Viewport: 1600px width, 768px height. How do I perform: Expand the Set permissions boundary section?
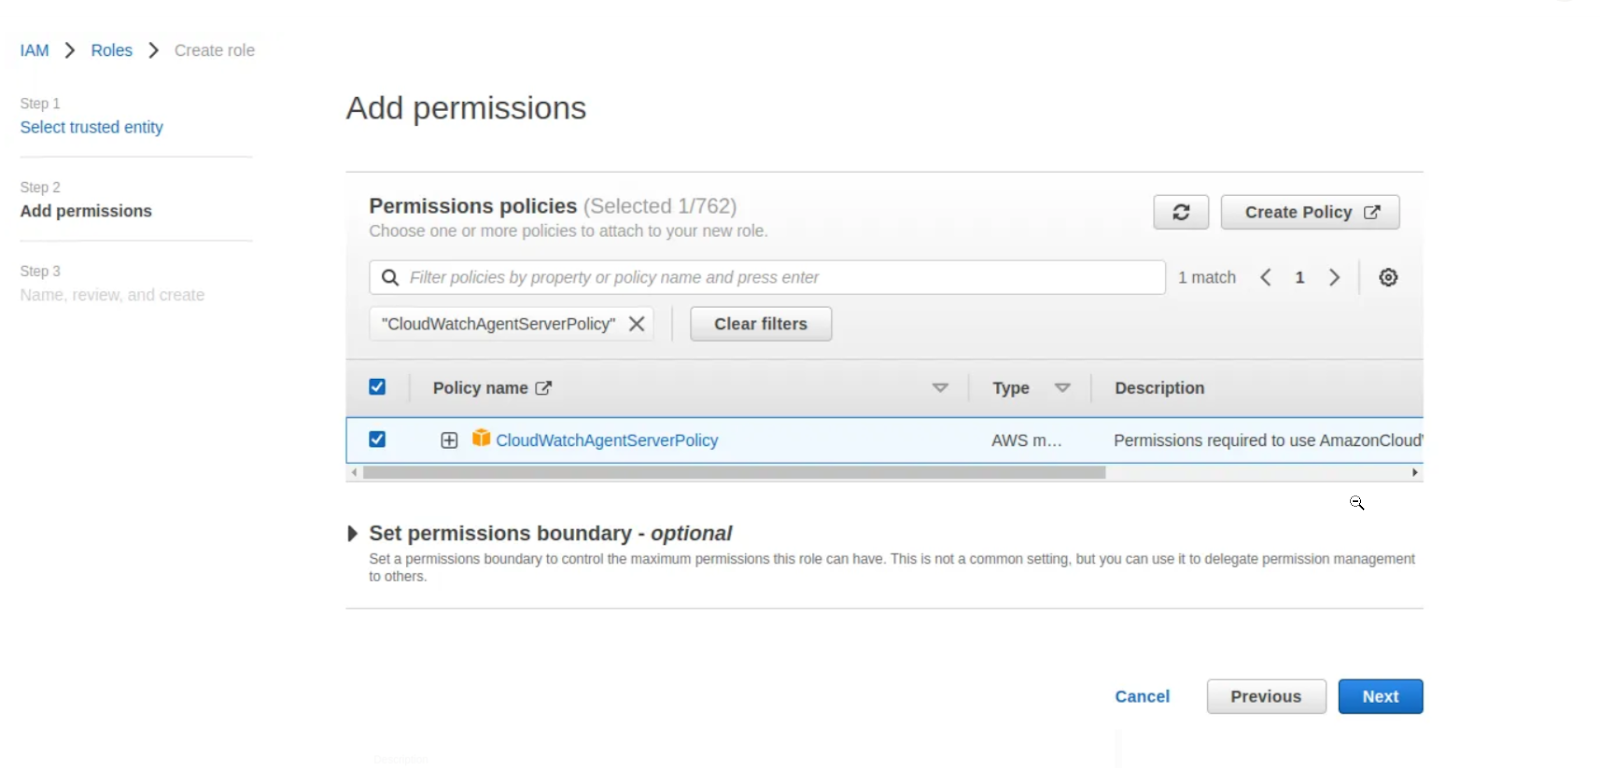[x=353, y=533]
